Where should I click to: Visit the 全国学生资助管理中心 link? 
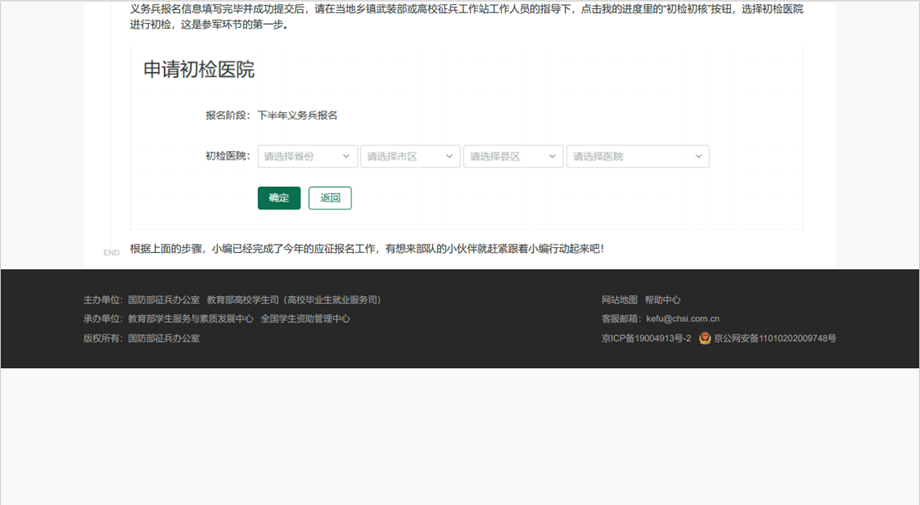coord(305,319)
